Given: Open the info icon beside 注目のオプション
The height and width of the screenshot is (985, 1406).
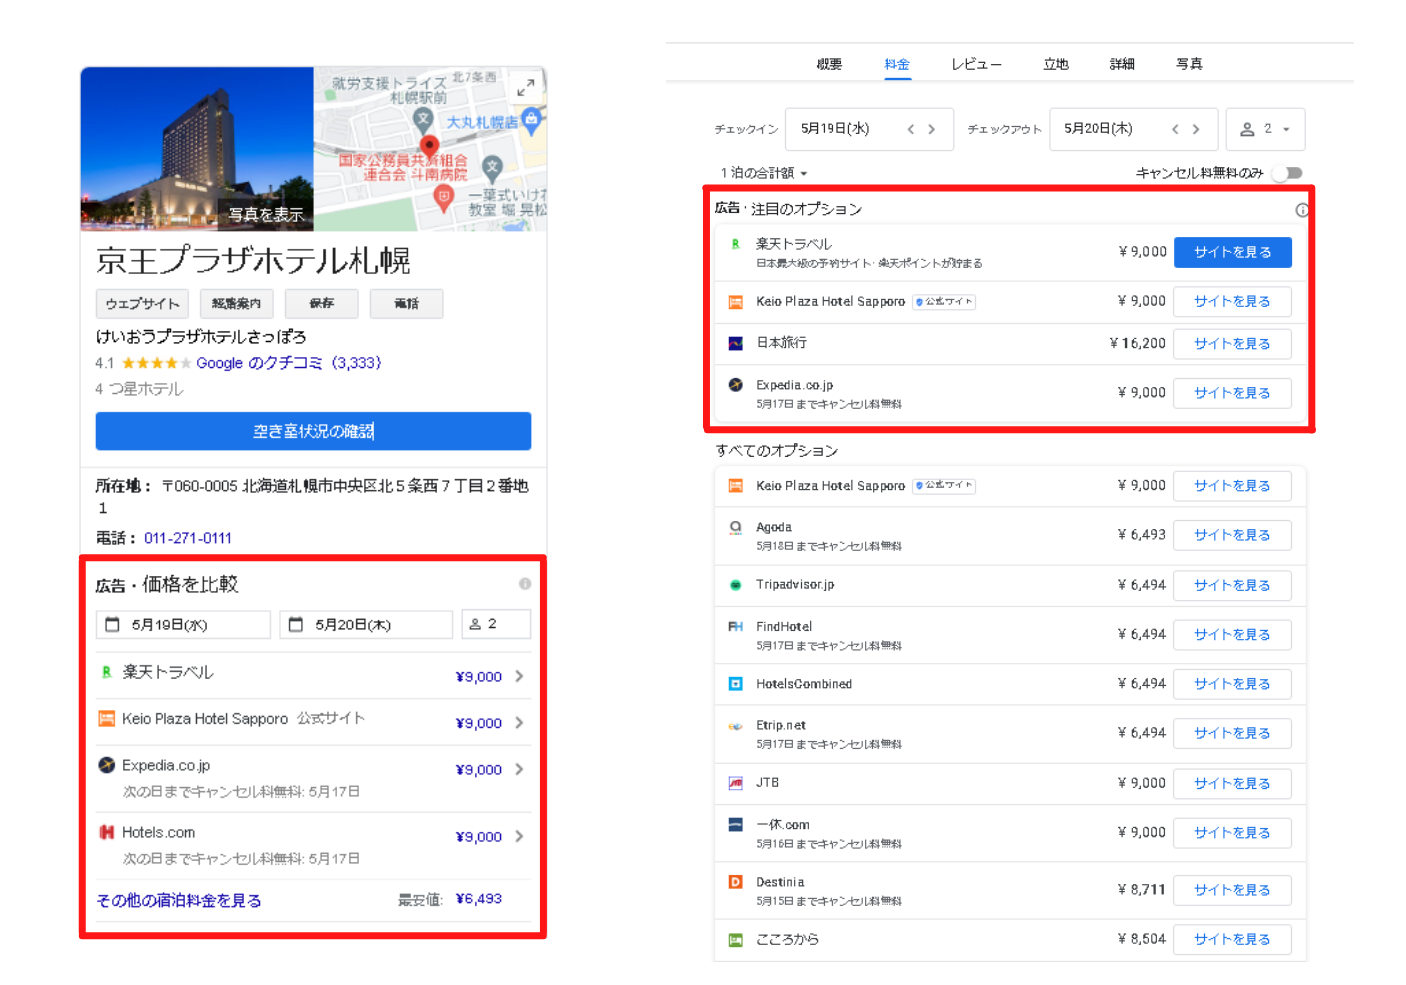Looking at the screenshot, I should click(1301, 210).
